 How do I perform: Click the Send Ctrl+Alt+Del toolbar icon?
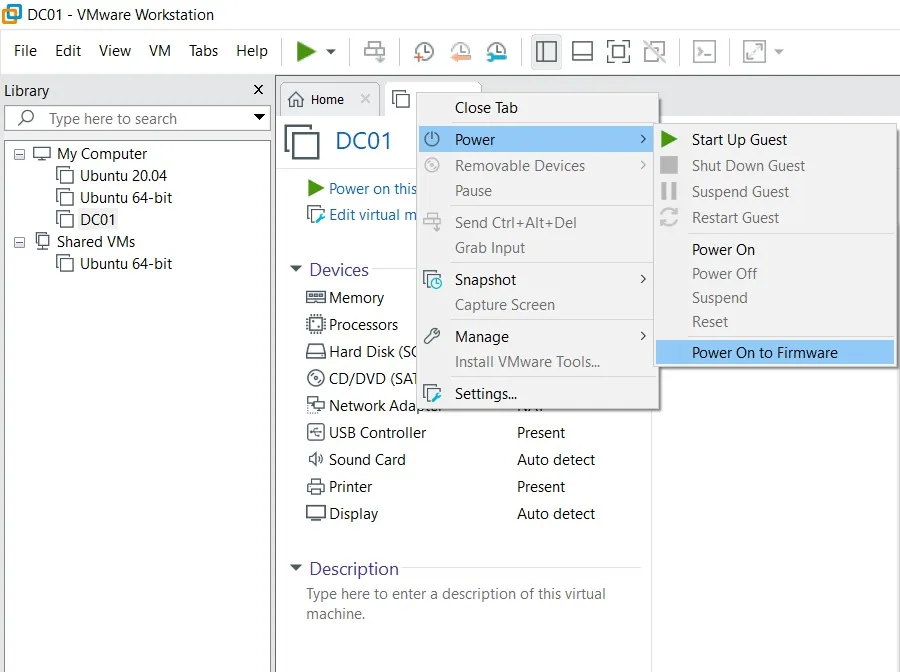pyautogui.click(x=375, y=52)
